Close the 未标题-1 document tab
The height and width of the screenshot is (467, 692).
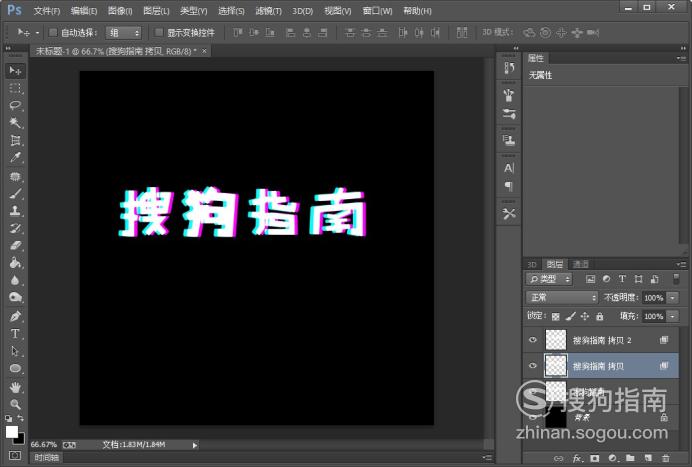click(204, 51)
